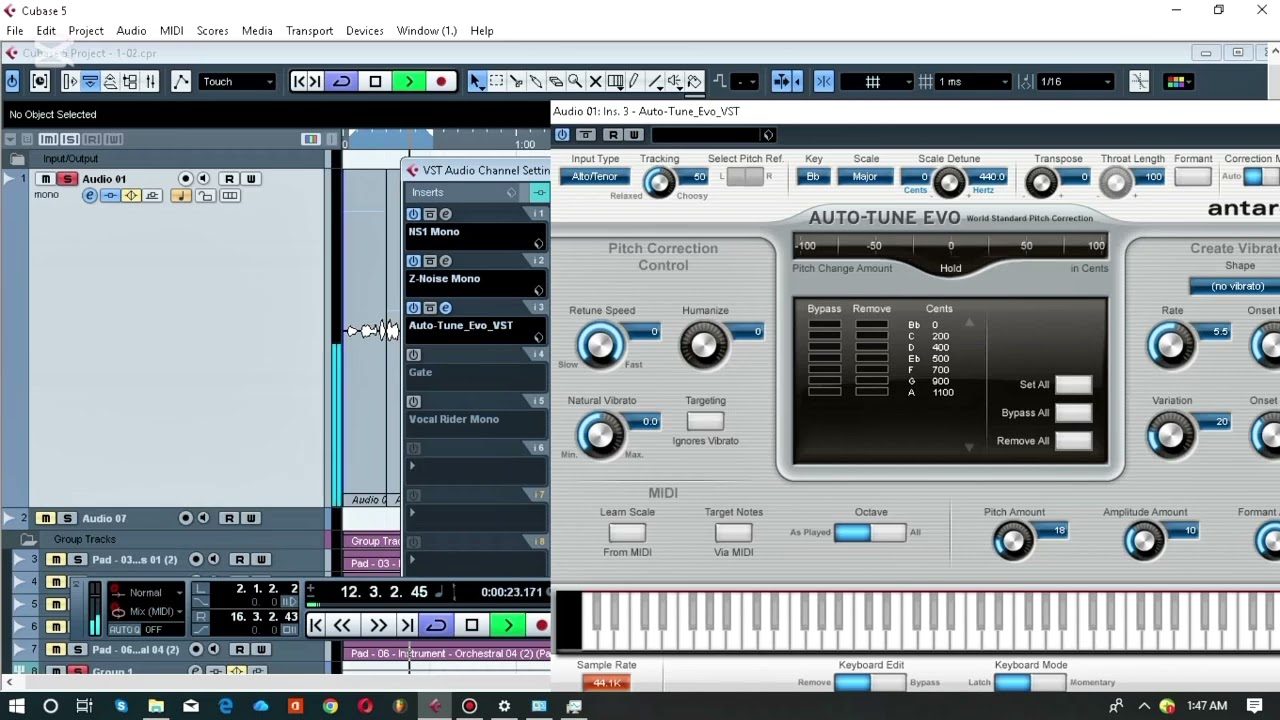
Task: Click Learn Scale From MIDI button
Action: (627, 533)
